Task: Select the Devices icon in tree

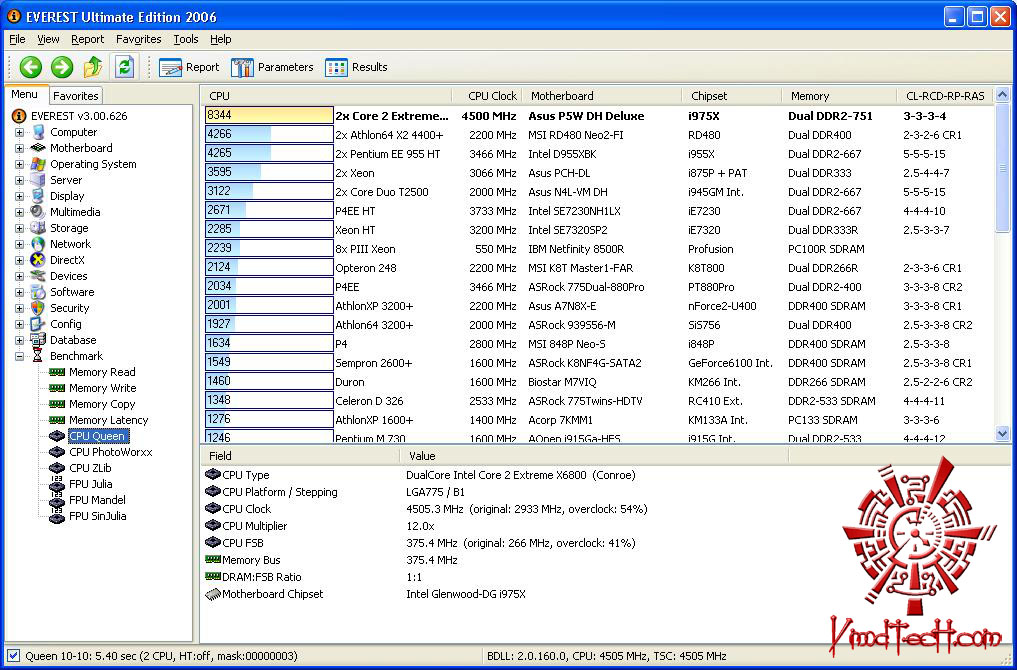Action: click(38, 276)
